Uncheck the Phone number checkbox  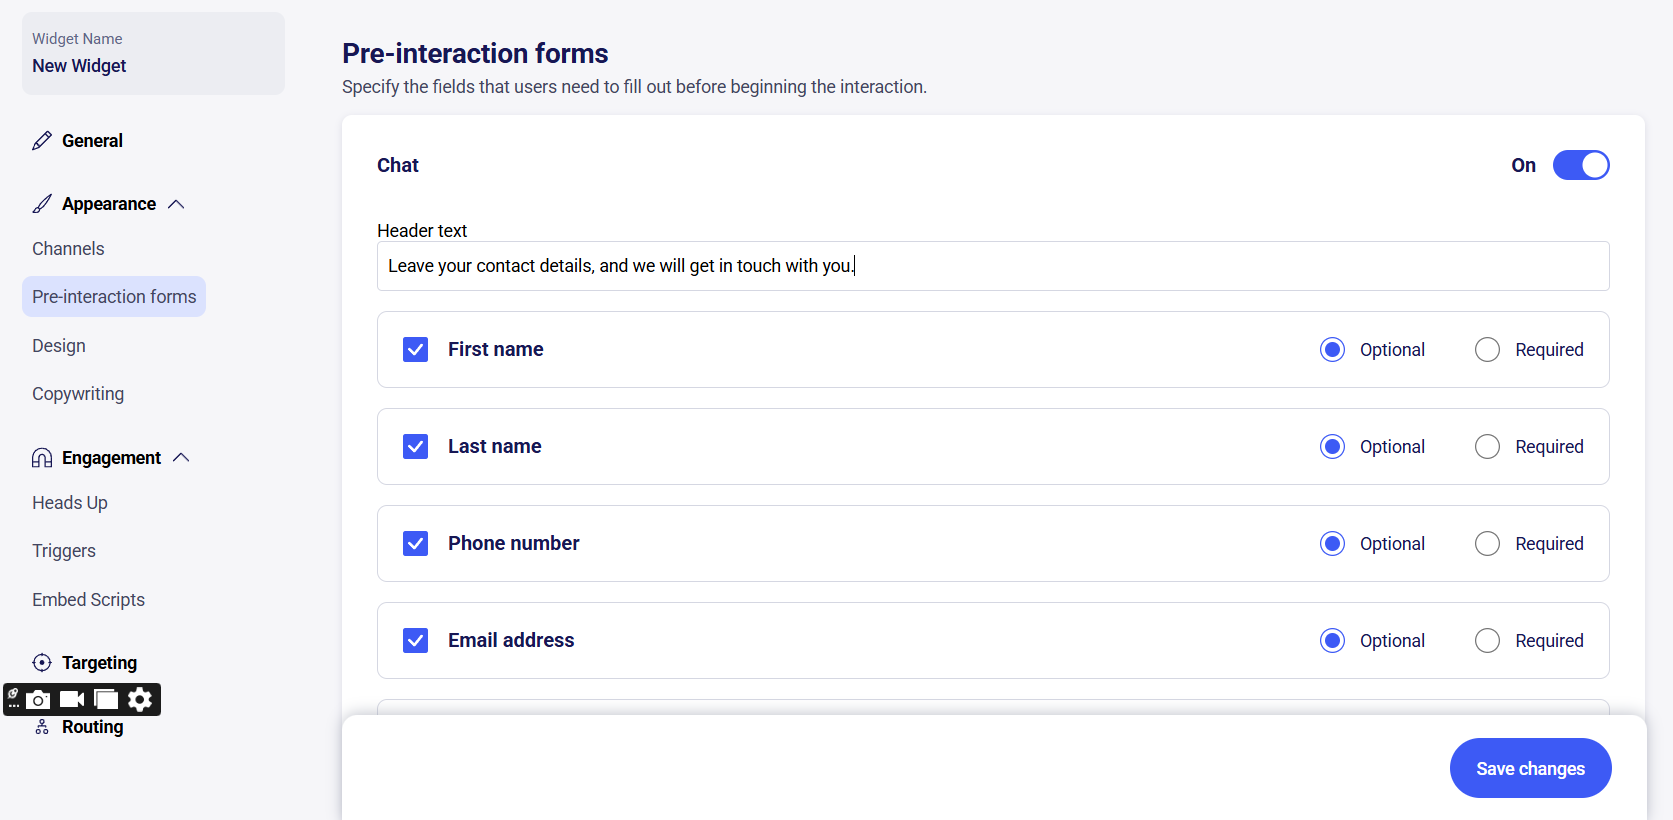[415, 543]
